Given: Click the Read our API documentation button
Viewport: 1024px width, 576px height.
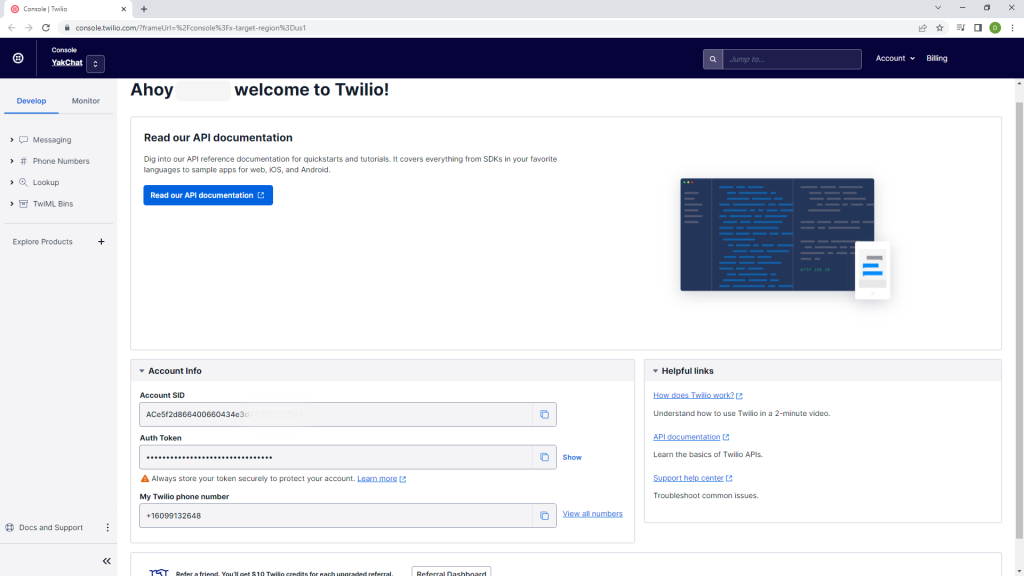Looking at the screenshot, I should tap(207, 195).
